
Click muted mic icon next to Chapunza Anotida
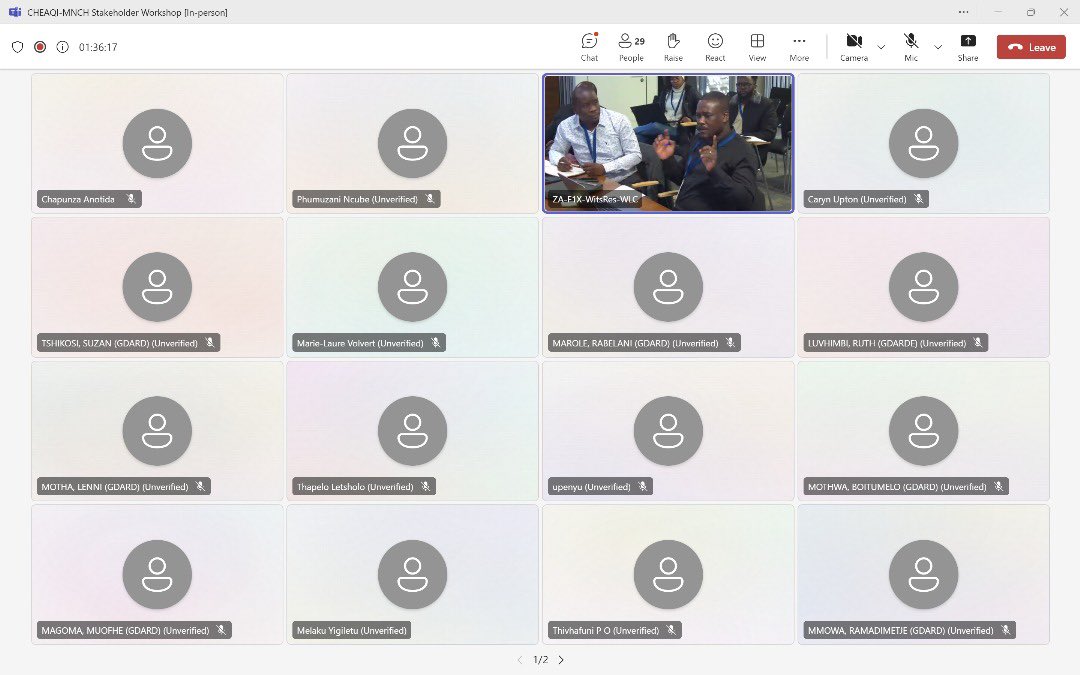[x=131, y=199]
